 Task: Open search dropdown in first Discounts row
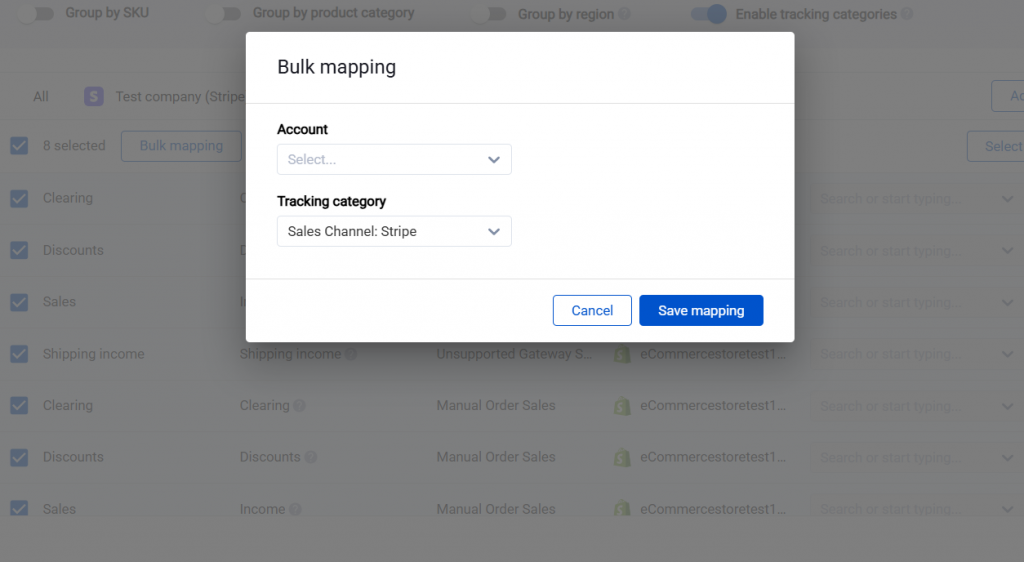click(917, 251)
